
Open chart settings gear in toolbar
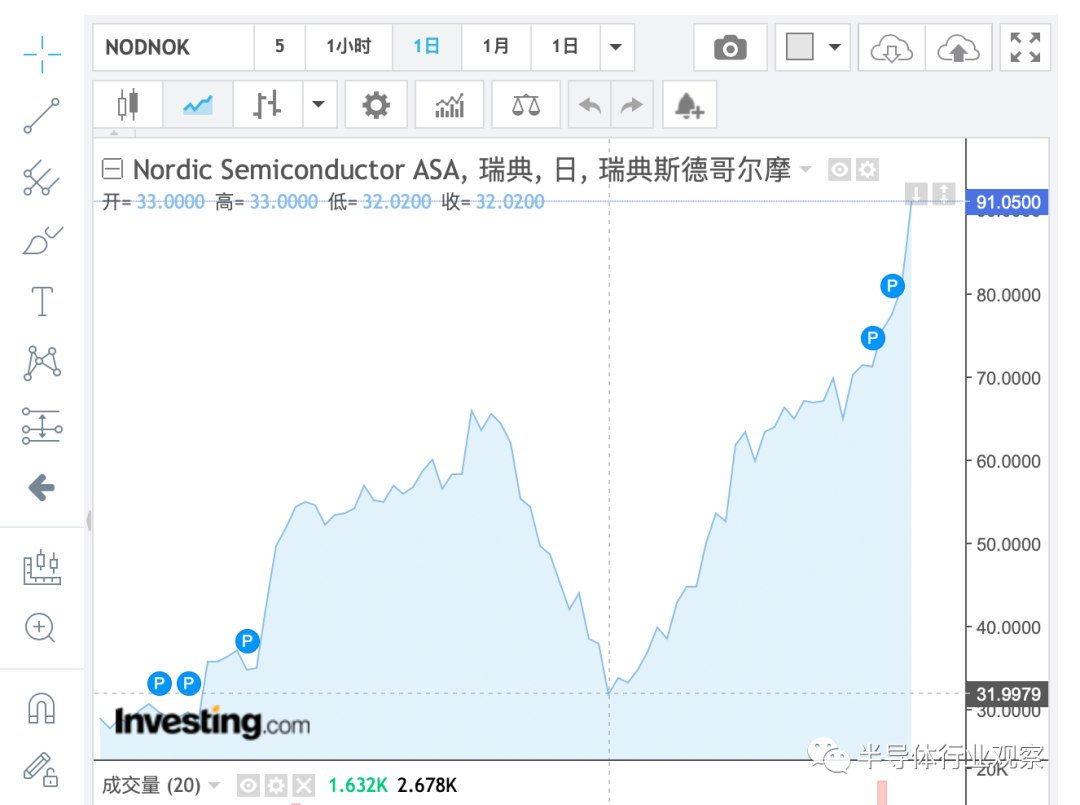point(376,105)
